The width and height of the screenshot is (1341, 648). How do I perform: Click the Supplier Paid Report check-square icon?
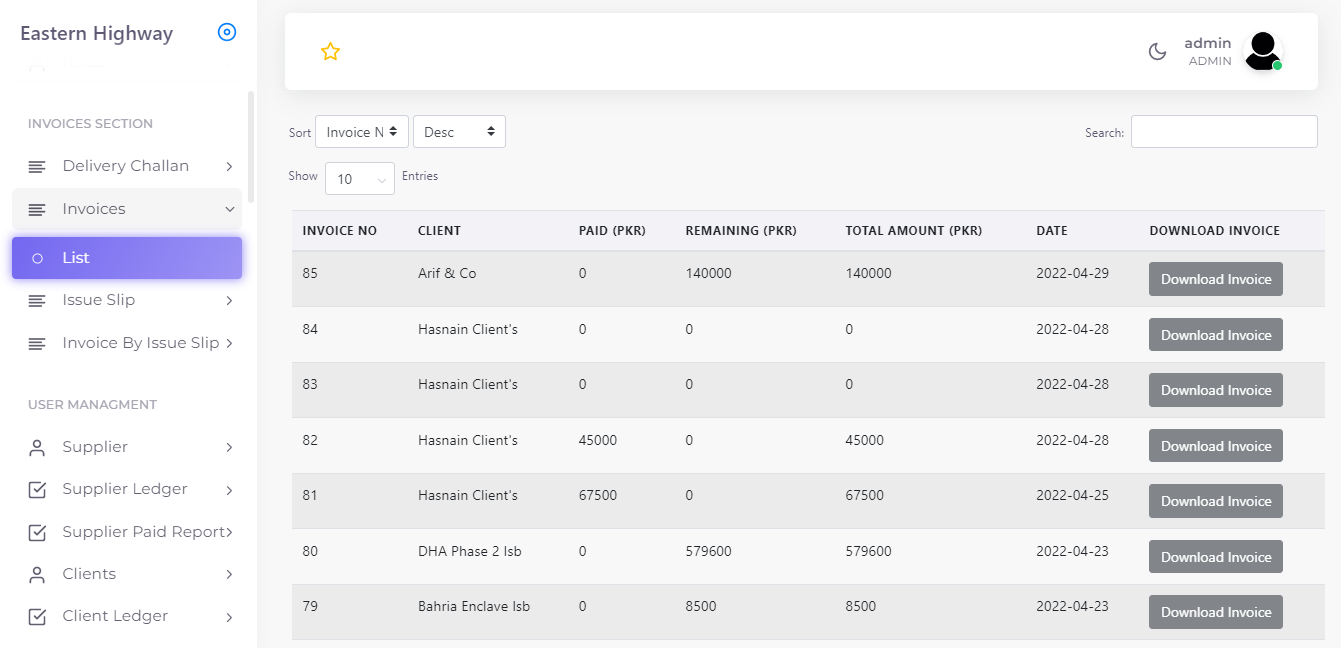[37, 532]
